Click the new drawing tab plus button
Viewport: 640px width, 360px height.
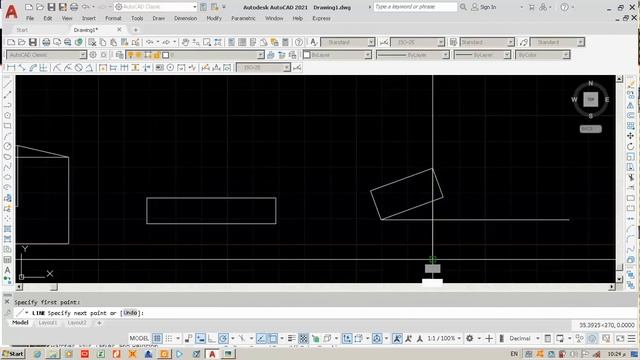pos(136,30)
